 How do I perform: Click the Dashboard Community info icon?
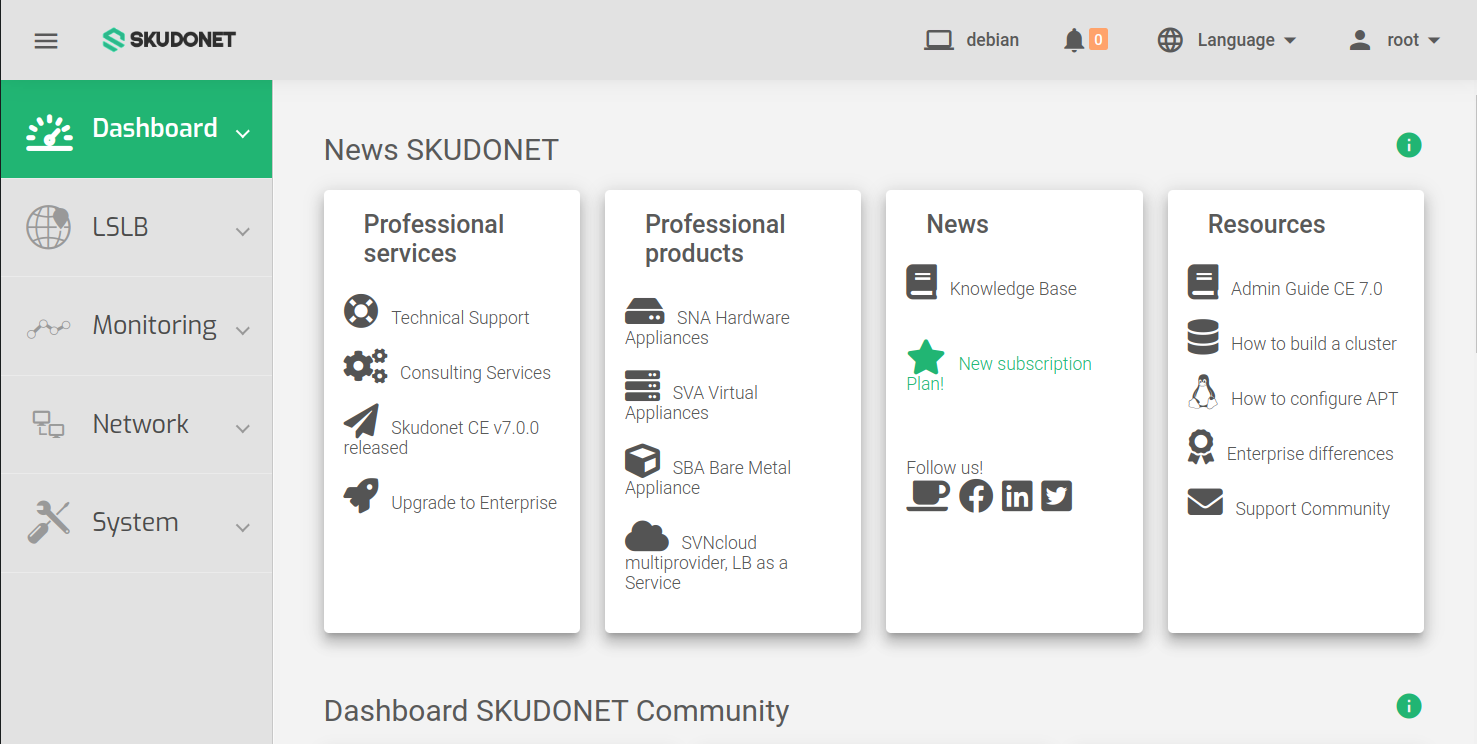pyautogui.click(x=1408, y=706)
